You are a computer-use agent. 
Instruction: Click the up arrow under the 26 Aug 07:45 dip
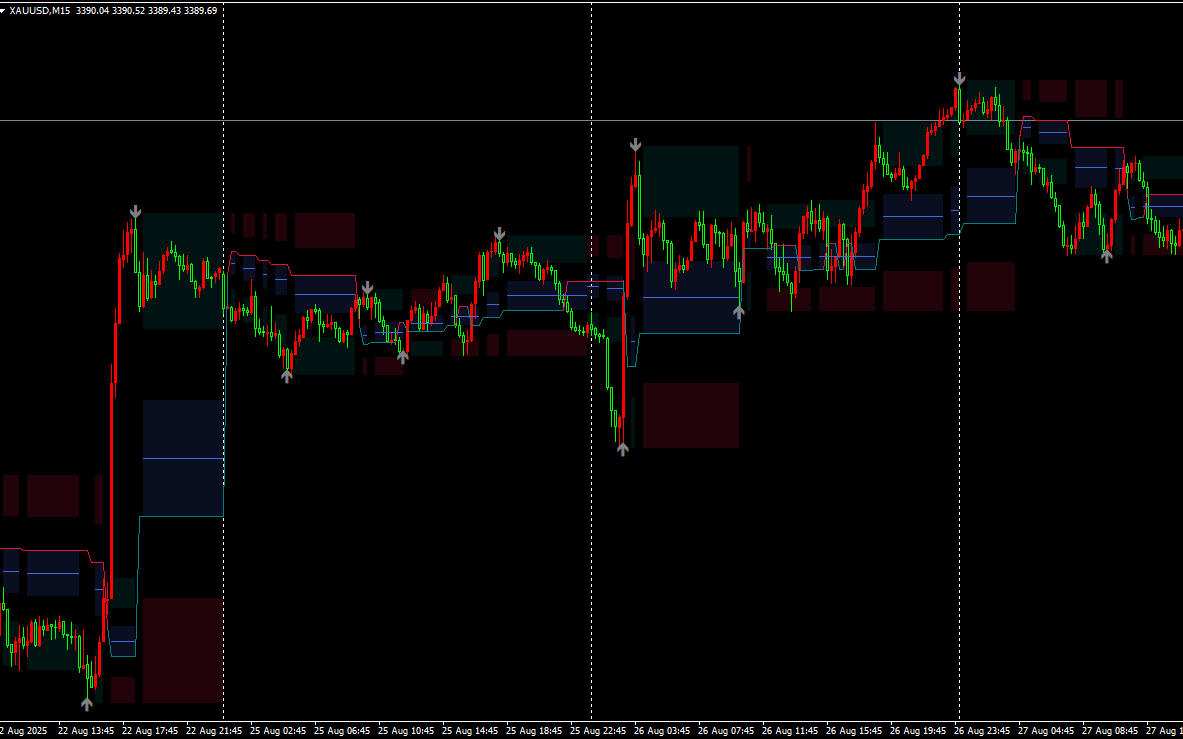tap(739, 312)
